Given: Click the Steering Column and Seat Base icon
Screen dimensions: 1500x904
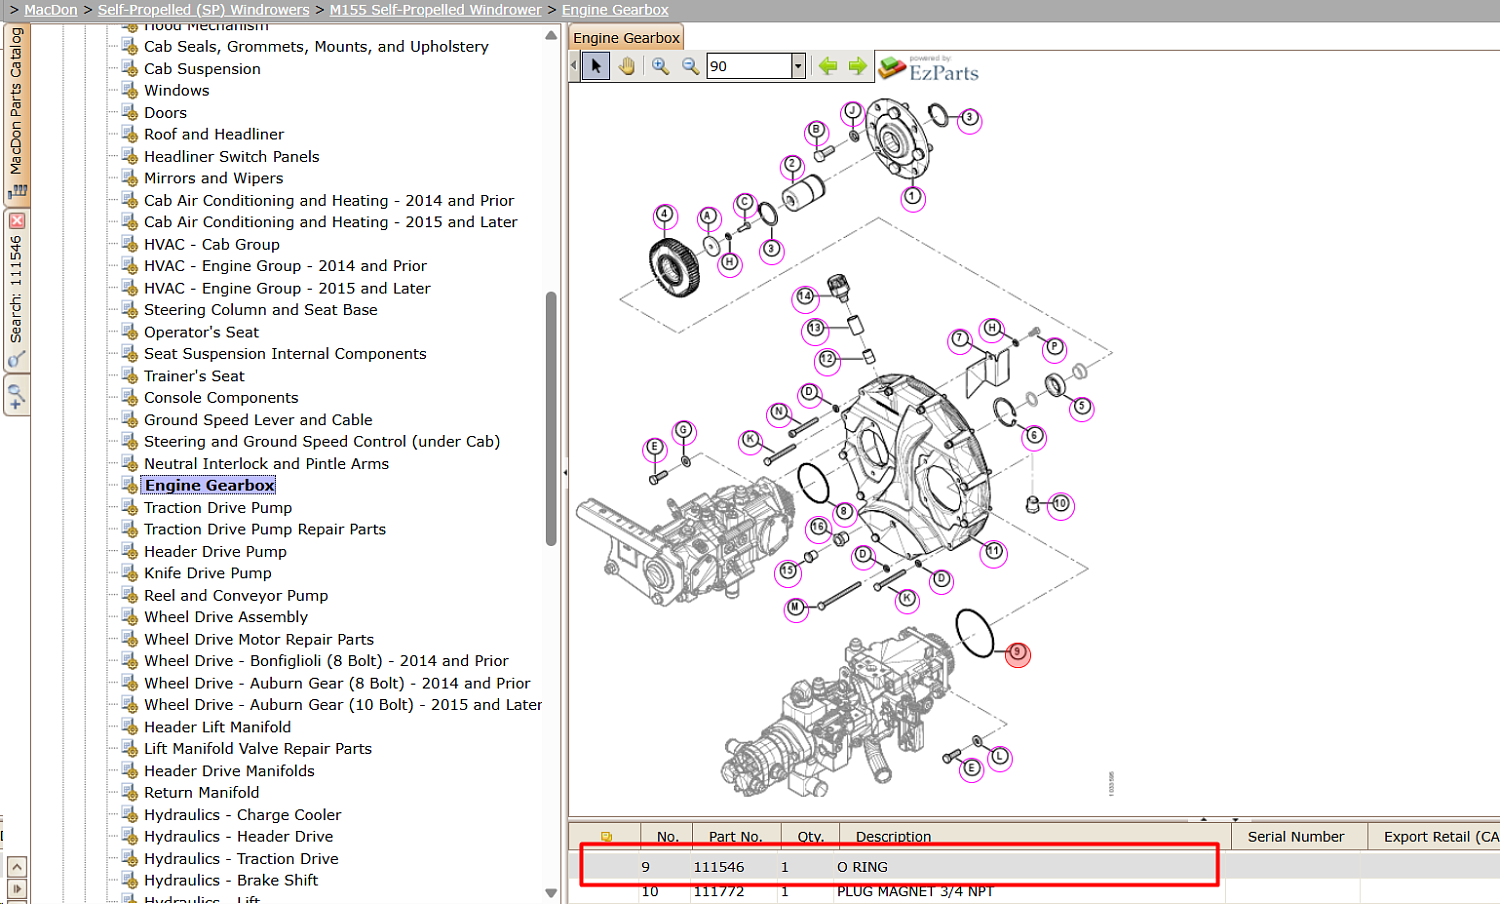Looking at the screenshot, I should coord(129,310).
